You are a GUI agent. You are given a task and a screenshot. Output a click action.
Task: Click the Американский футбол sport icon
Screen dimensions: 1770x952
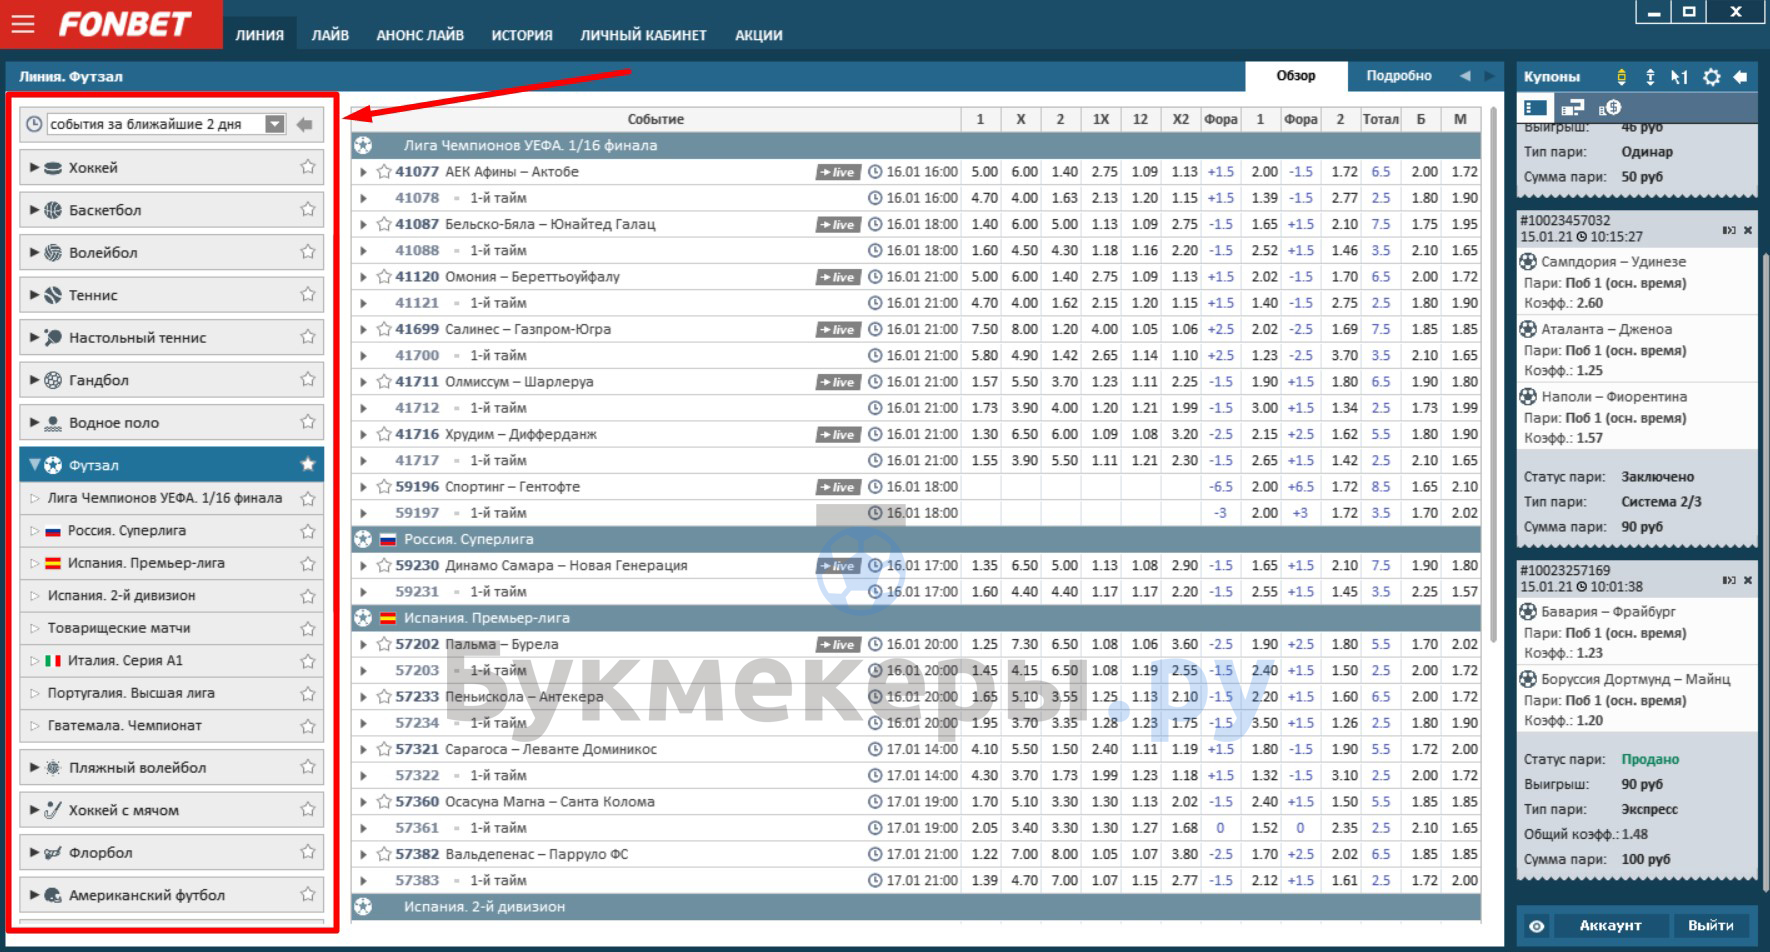(x=53, y=895)
